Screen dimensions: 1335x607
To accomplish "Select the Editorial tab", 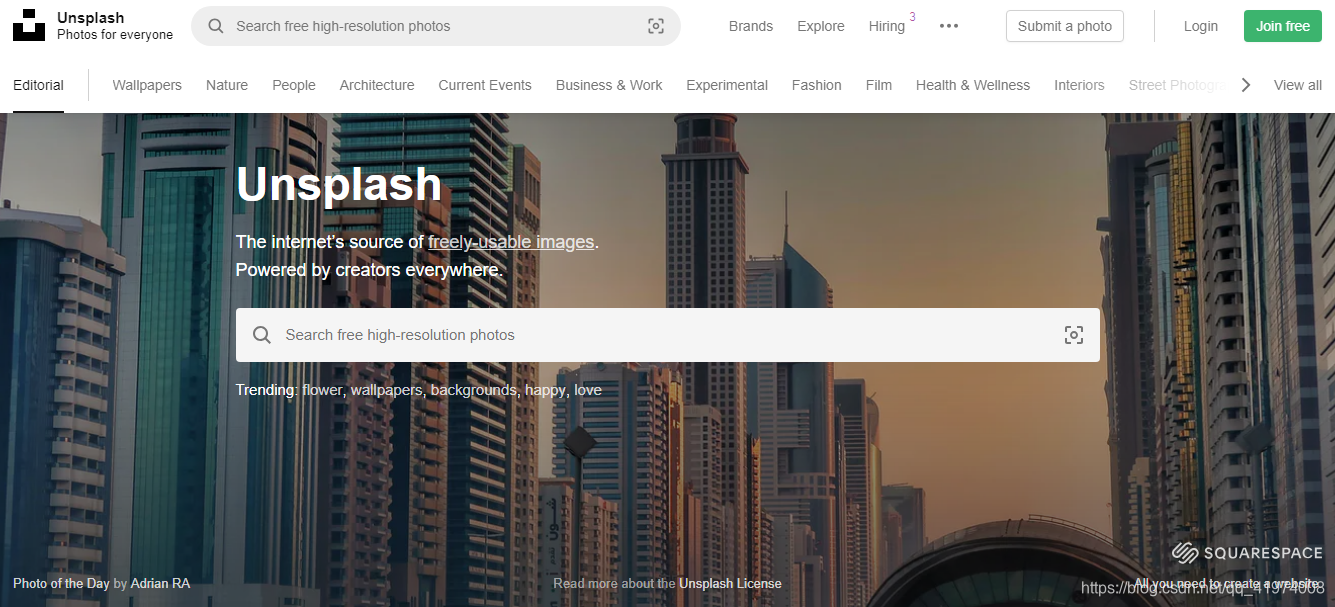I will tap(38, 85).
